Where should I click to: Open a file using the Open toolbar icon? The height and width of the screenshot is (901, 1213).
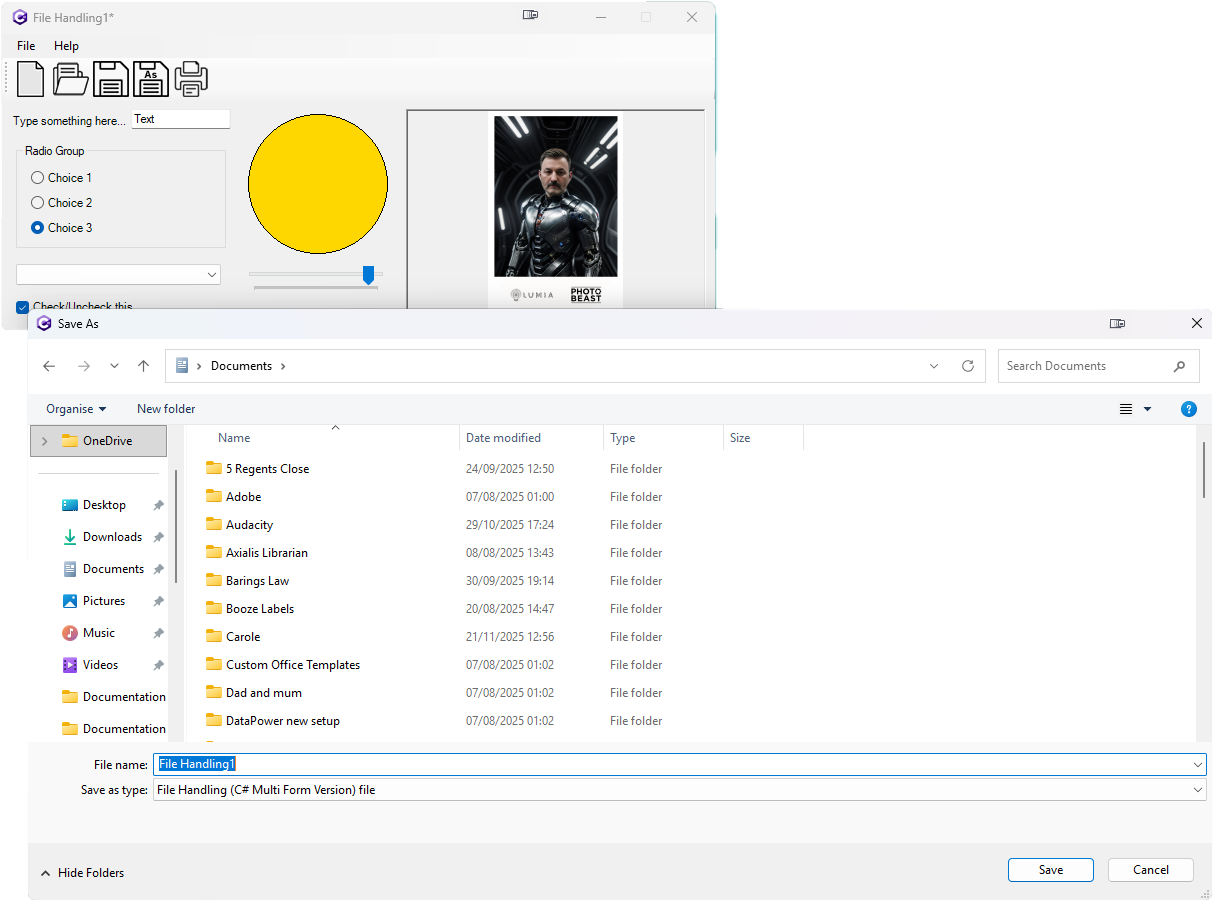coord(70,78)
